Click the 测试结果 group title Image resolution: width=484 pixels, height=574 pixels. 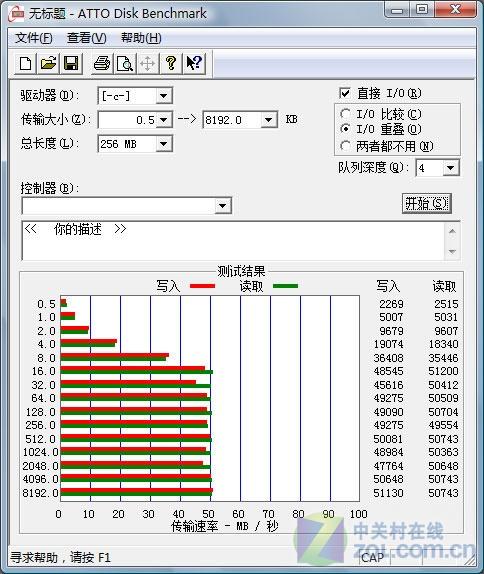point(241,271)
